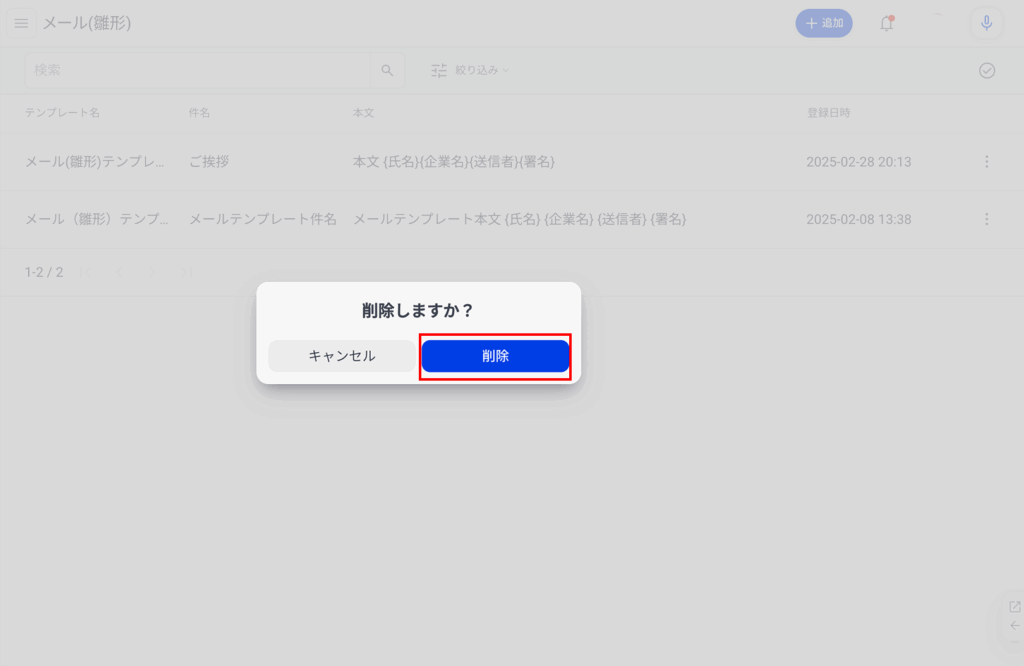Click the 本文 column header
The width and height of the screenshot is (1024, 666).
tap(363, 113)
